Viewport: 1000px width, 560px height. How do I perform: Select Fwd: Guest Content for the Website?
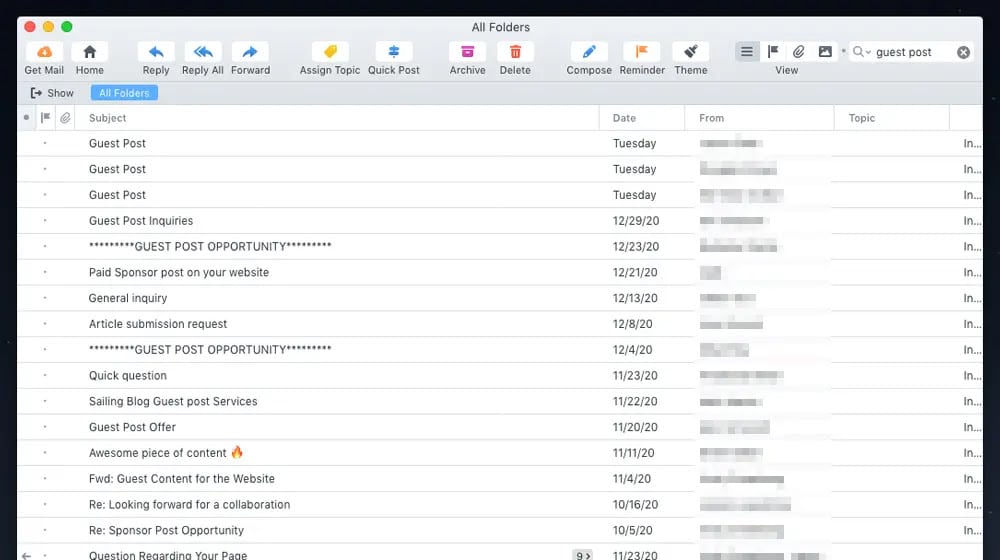[500, 478]
